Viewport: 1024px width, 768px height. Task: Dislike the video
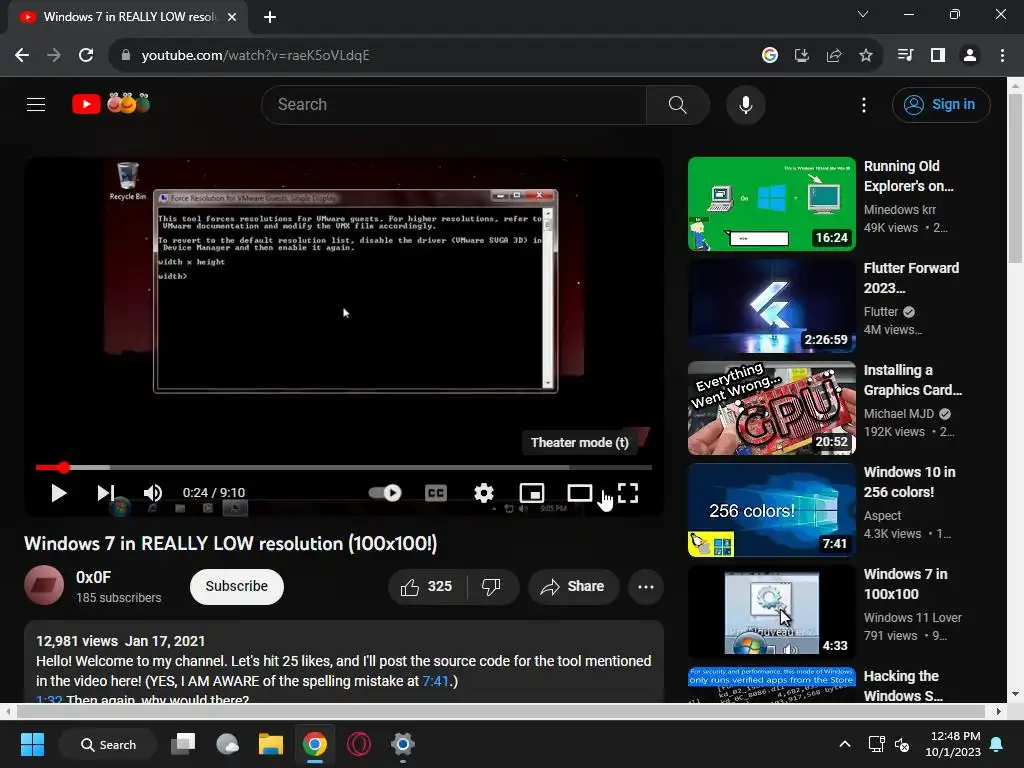tap(492, 586)
